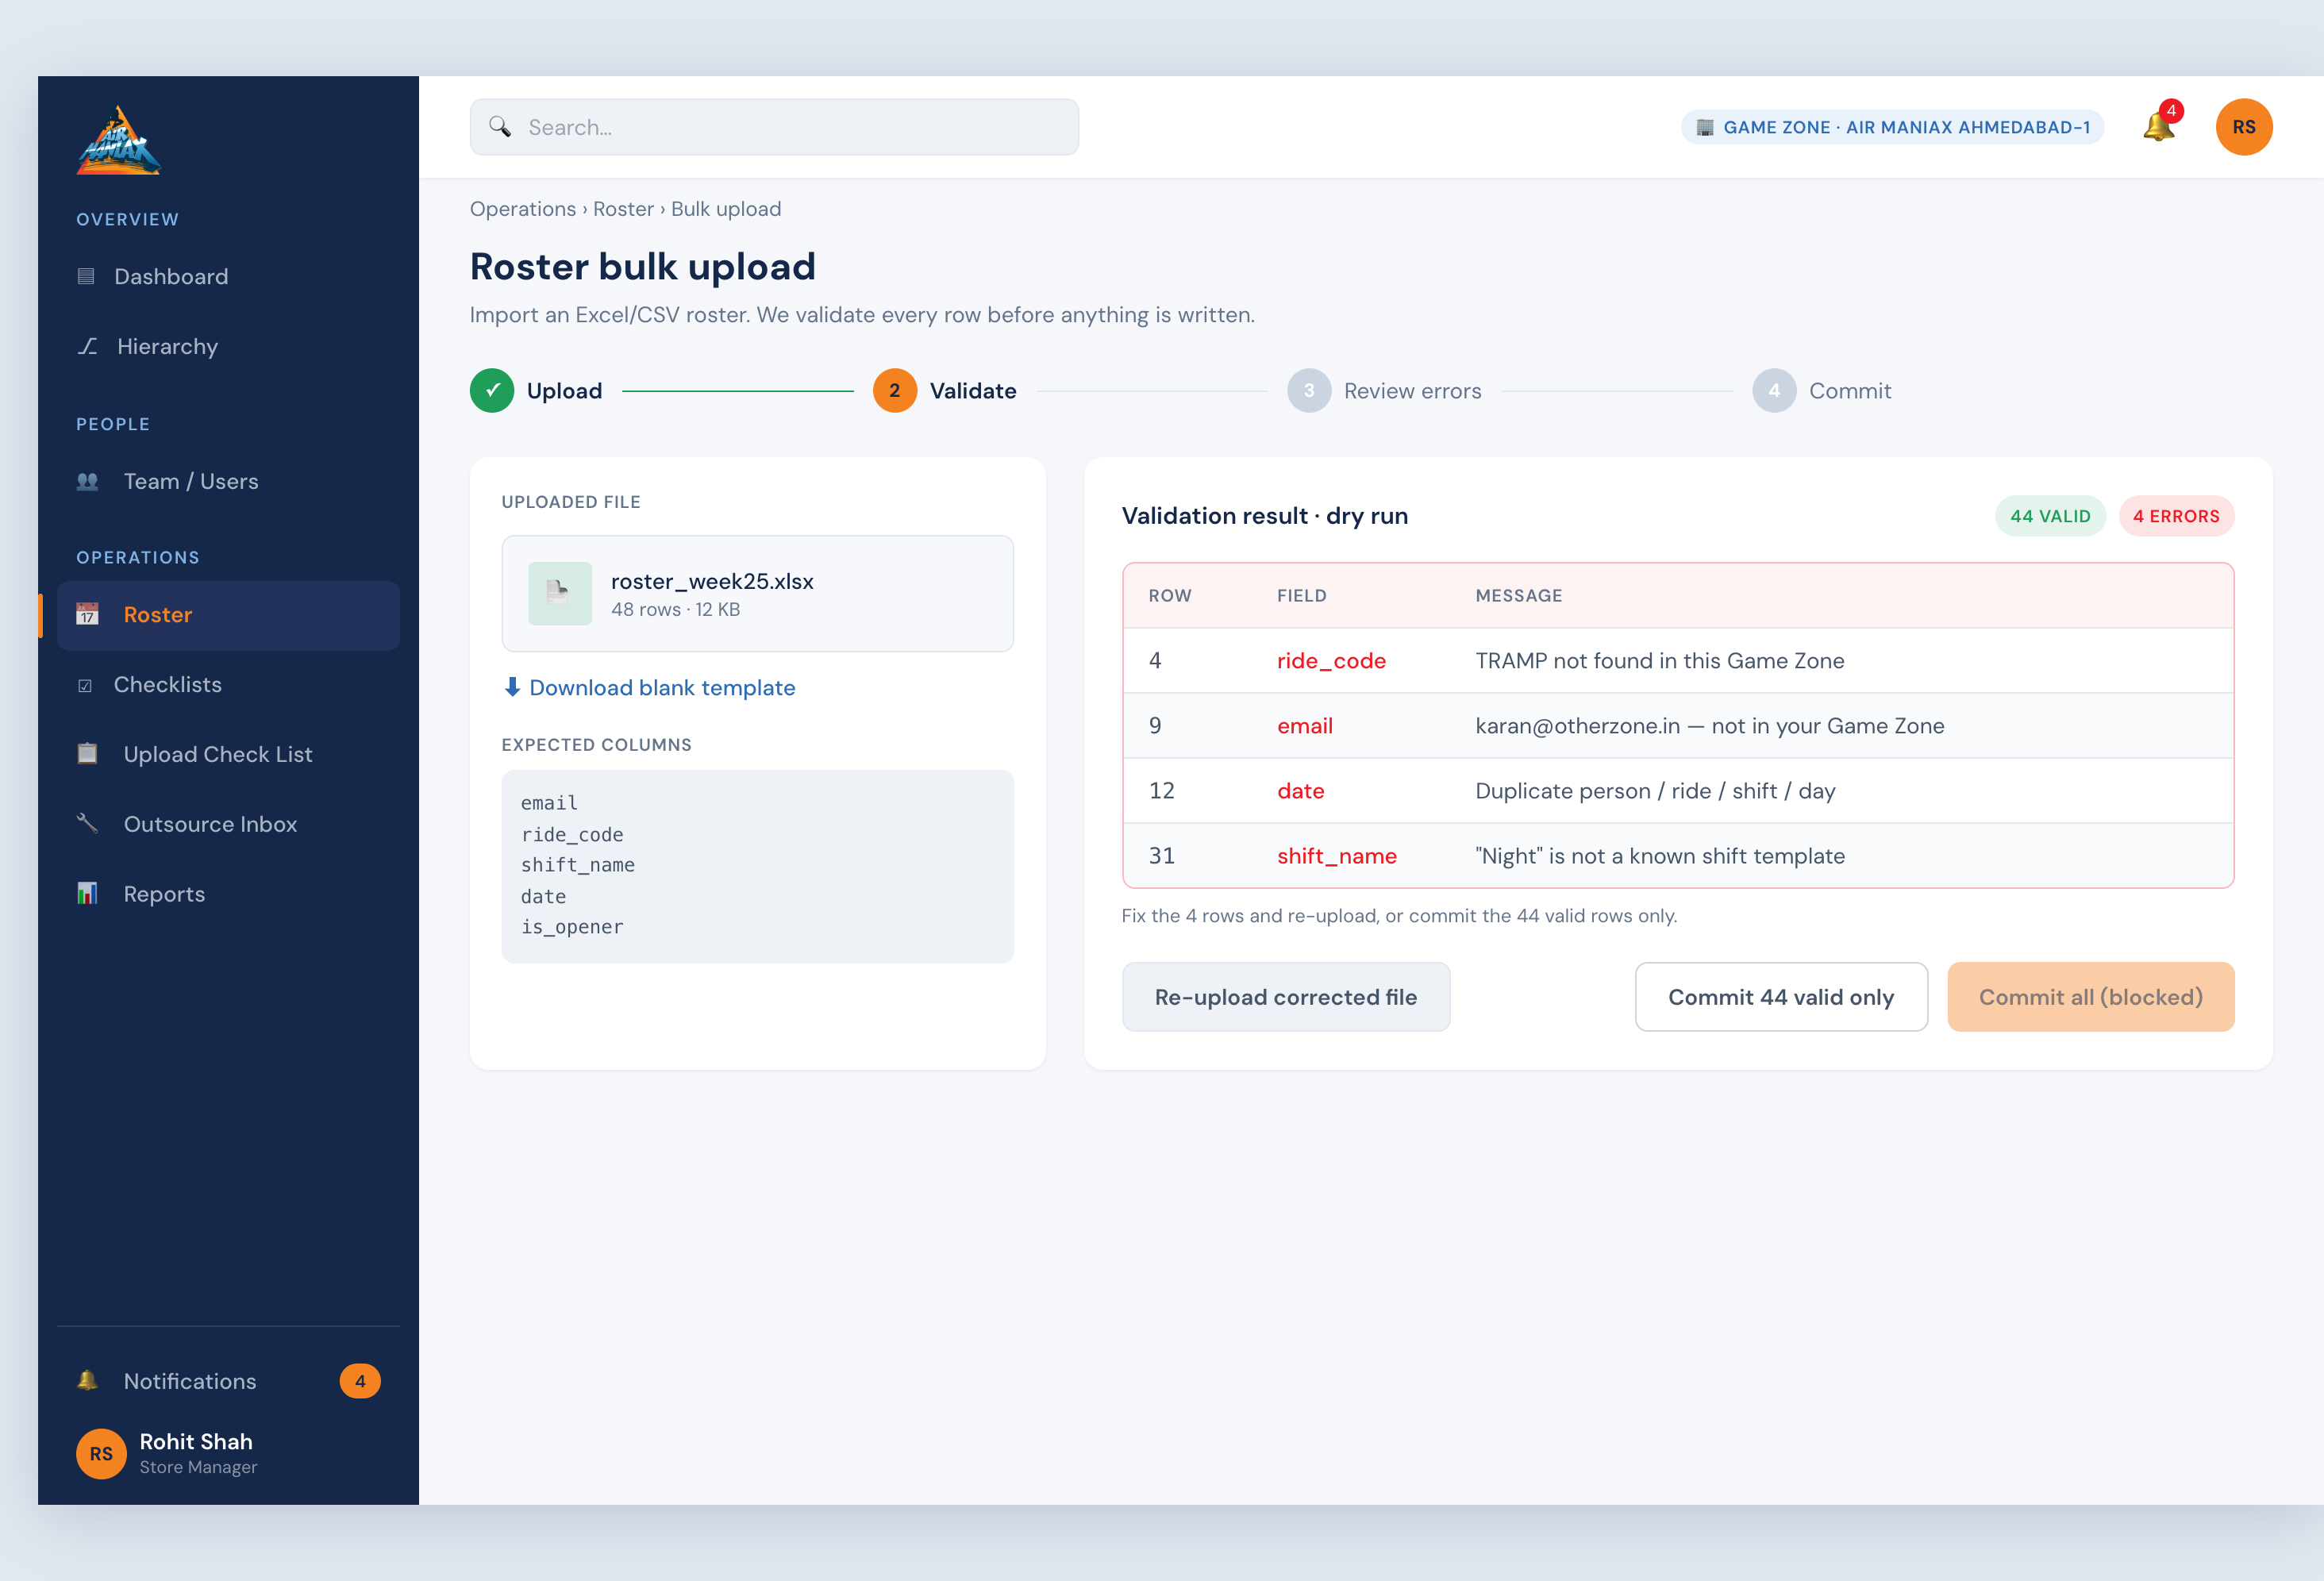Click the sidebar Notifications bell icon
The height and width of the screenshot is (1581, 2324).
coord(88,1380)
